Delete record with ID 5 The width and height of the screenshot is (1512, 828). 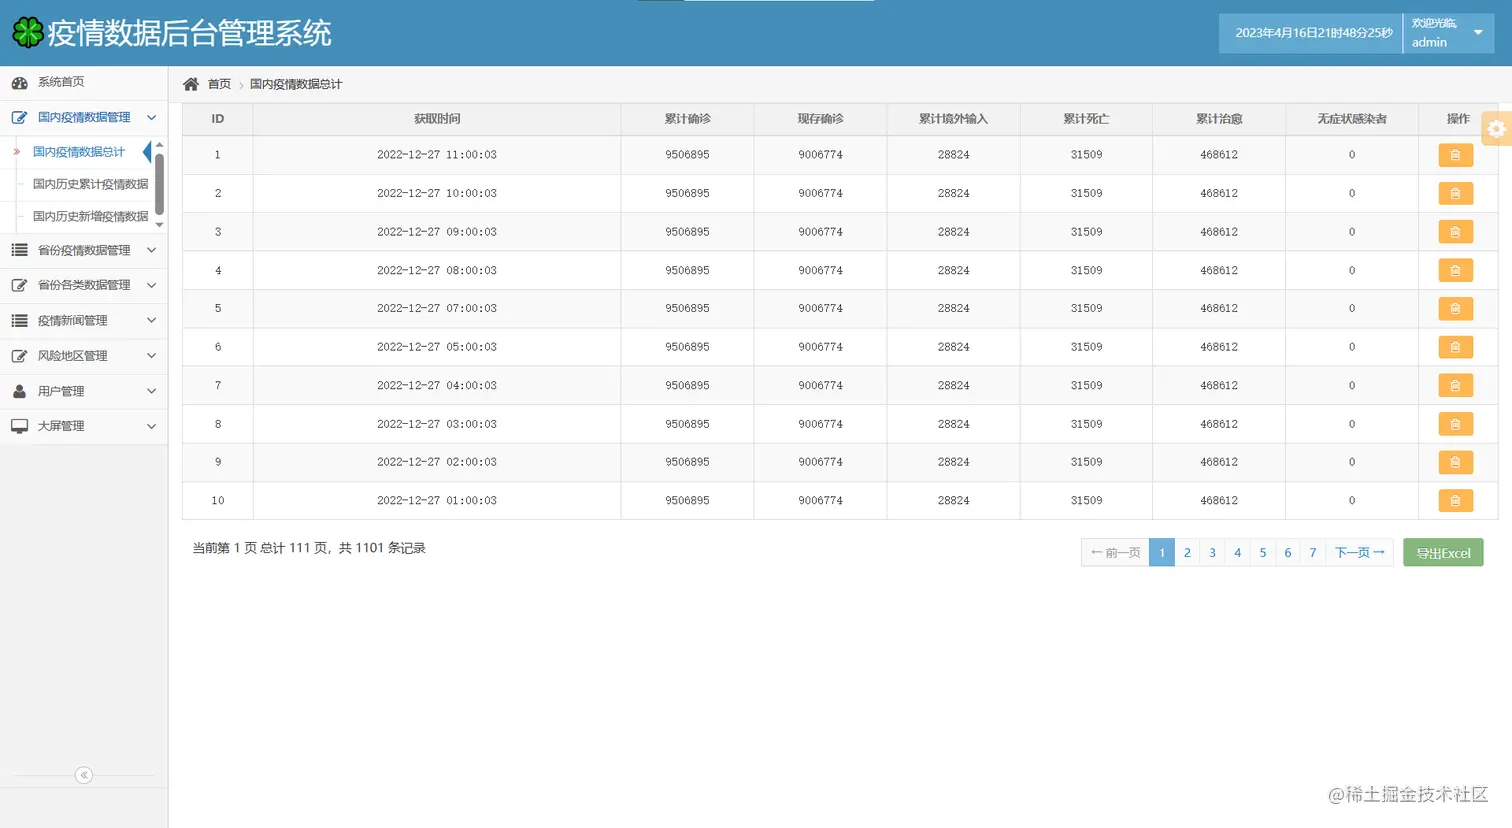1455,309
